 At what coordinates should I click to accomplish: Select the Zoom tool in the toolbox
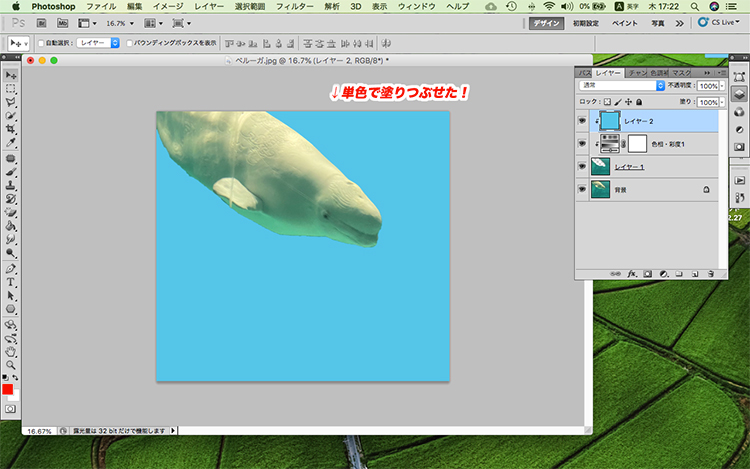(11, 365)
